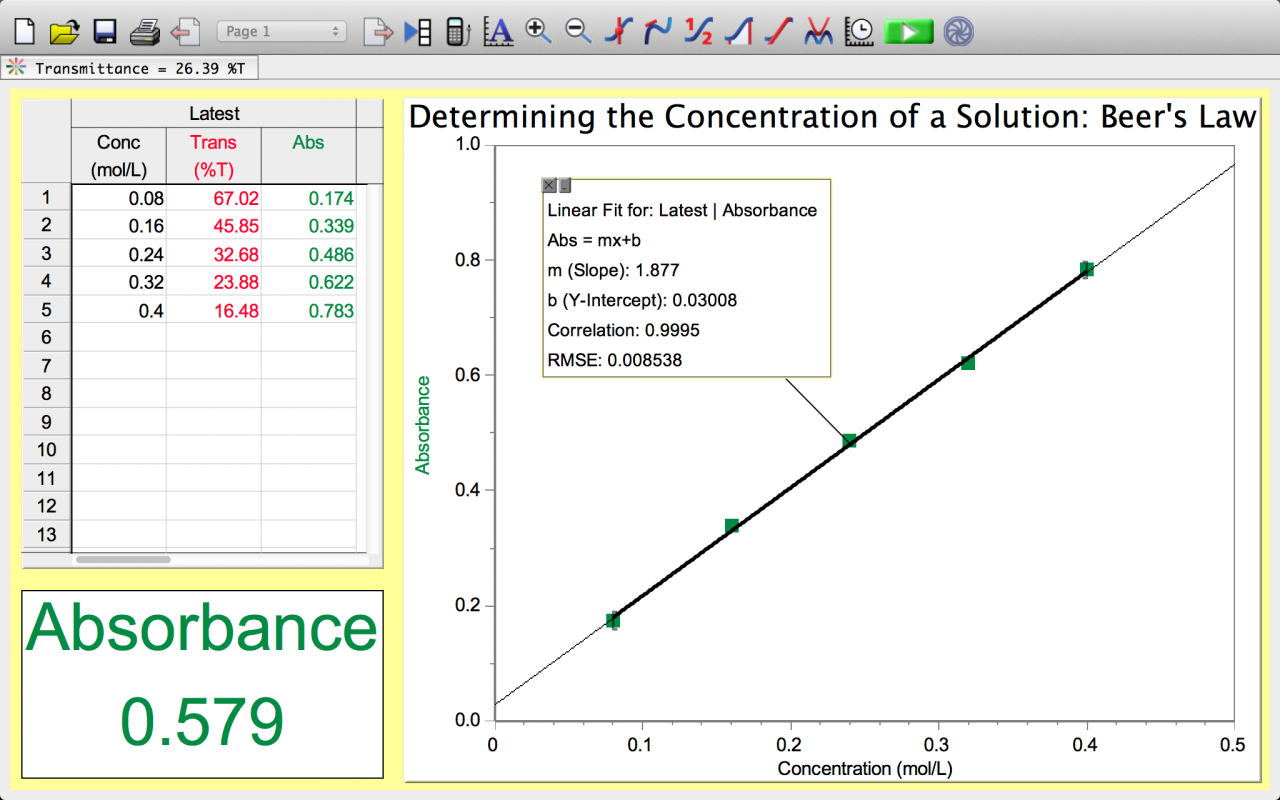Close the Linear Fit info box
This screenshot has width=1280, height=800.
[x=549, y=186]
